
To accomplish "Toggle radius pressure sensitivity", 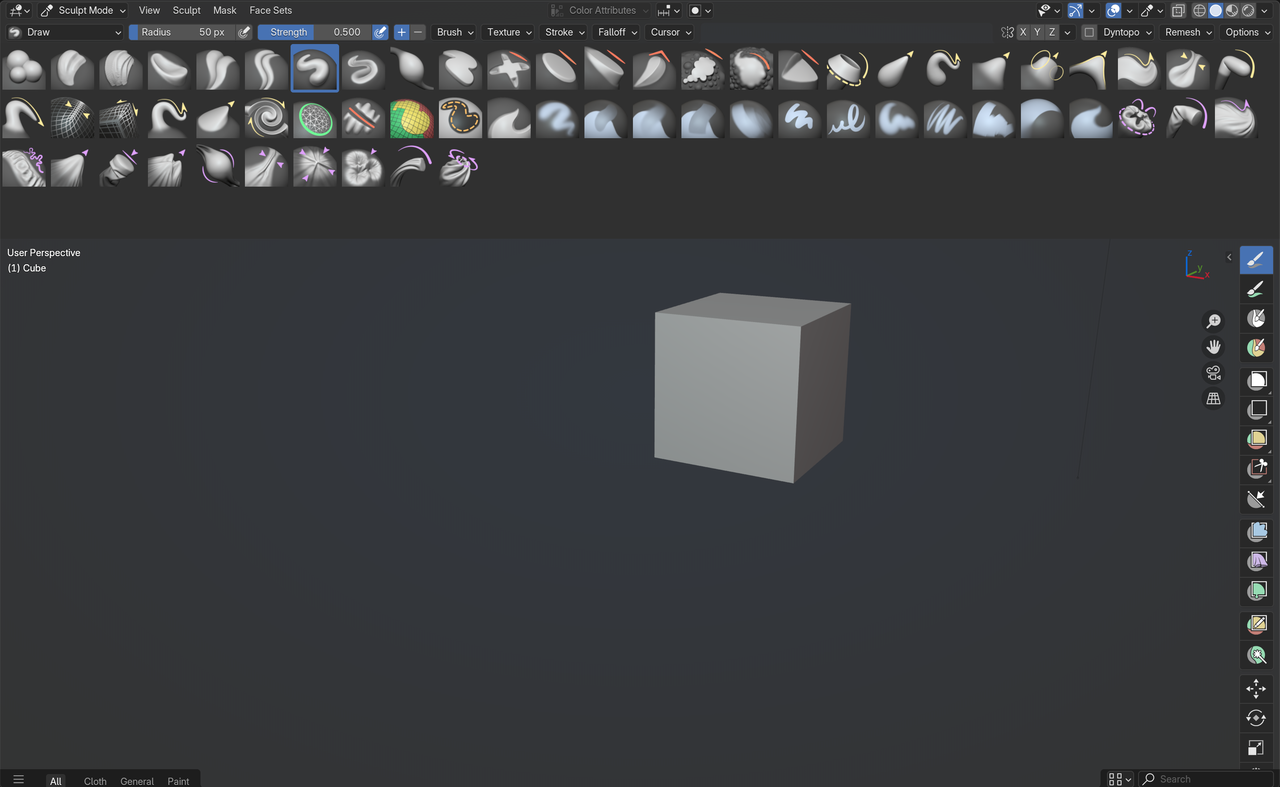I will tap(244, 32).
